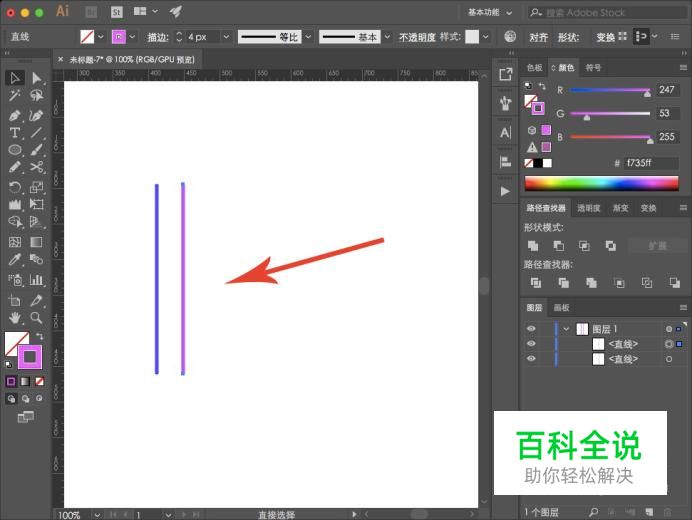Switch to the 透明度 tab
The width and height of the screenshot is (692, 520).
click(588, 208)
